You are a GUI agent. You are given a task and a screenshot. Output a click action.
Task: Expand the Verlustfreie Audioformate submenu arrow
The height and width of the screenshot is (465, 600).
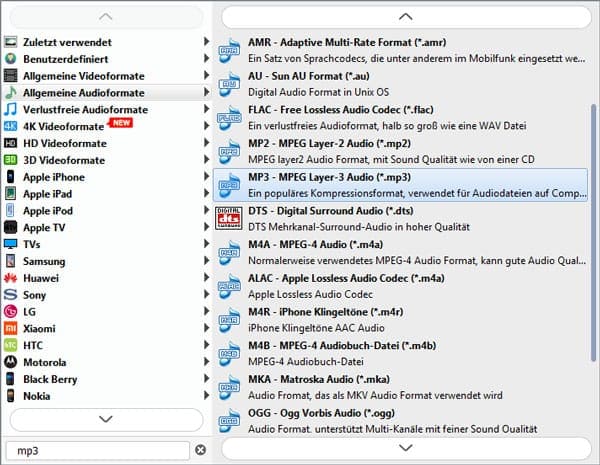click(x=206, y=109)
